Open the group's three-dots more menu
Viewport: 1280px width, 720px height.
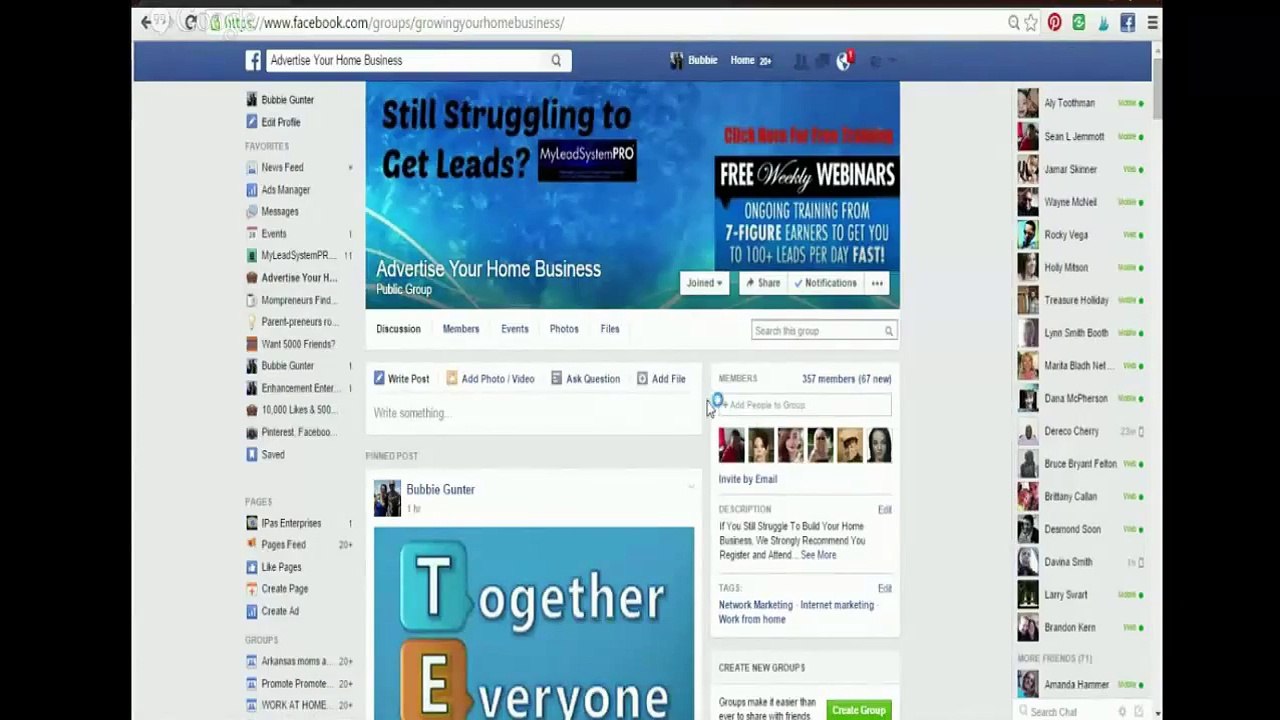click(877, 283)
